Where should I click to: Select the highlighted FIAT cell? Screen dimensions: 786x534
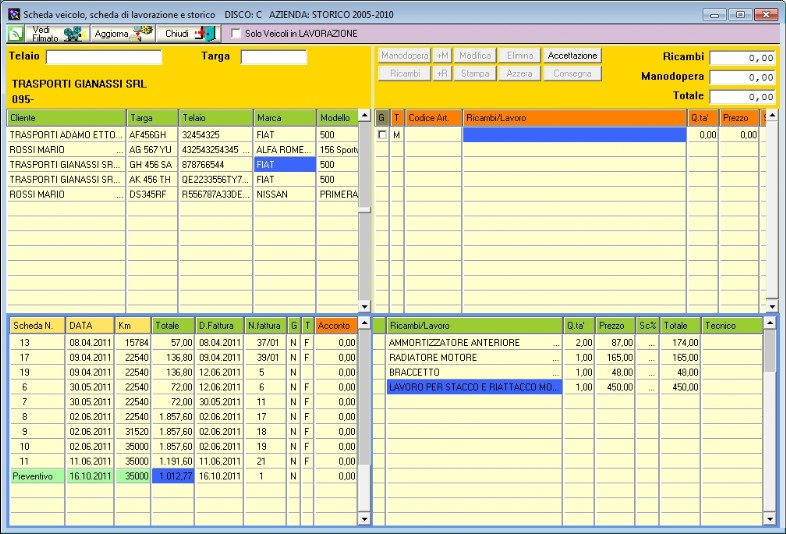(285, 164)
